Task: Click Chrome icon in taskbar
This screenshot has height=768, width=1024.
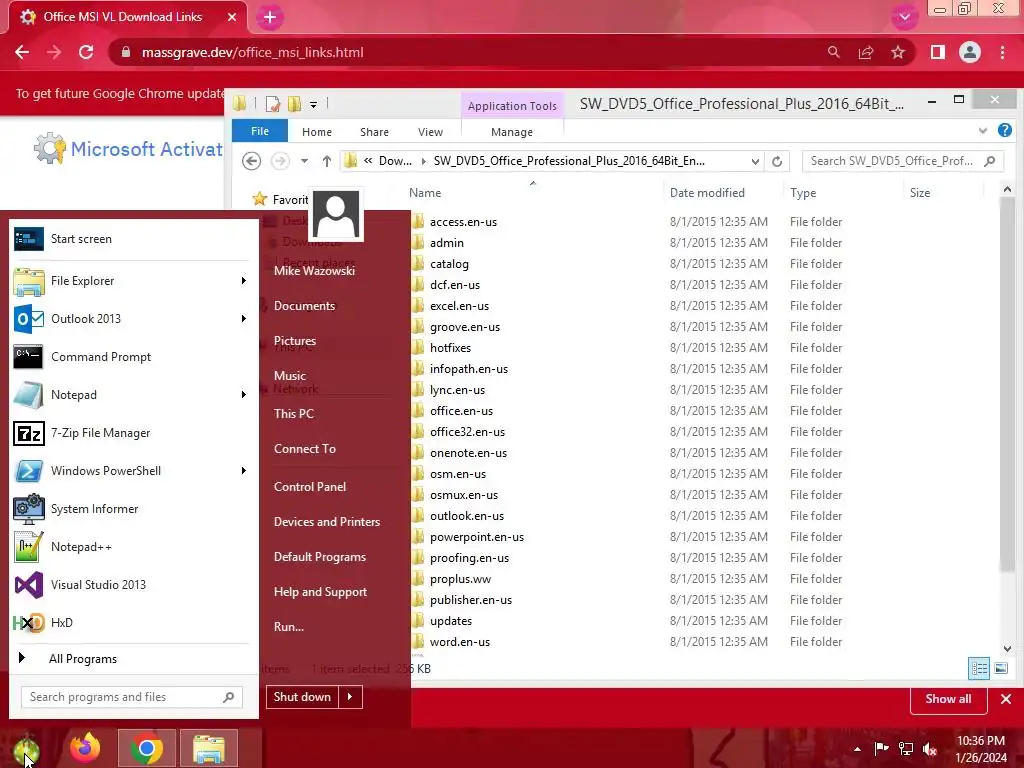Action: point(146,748)
